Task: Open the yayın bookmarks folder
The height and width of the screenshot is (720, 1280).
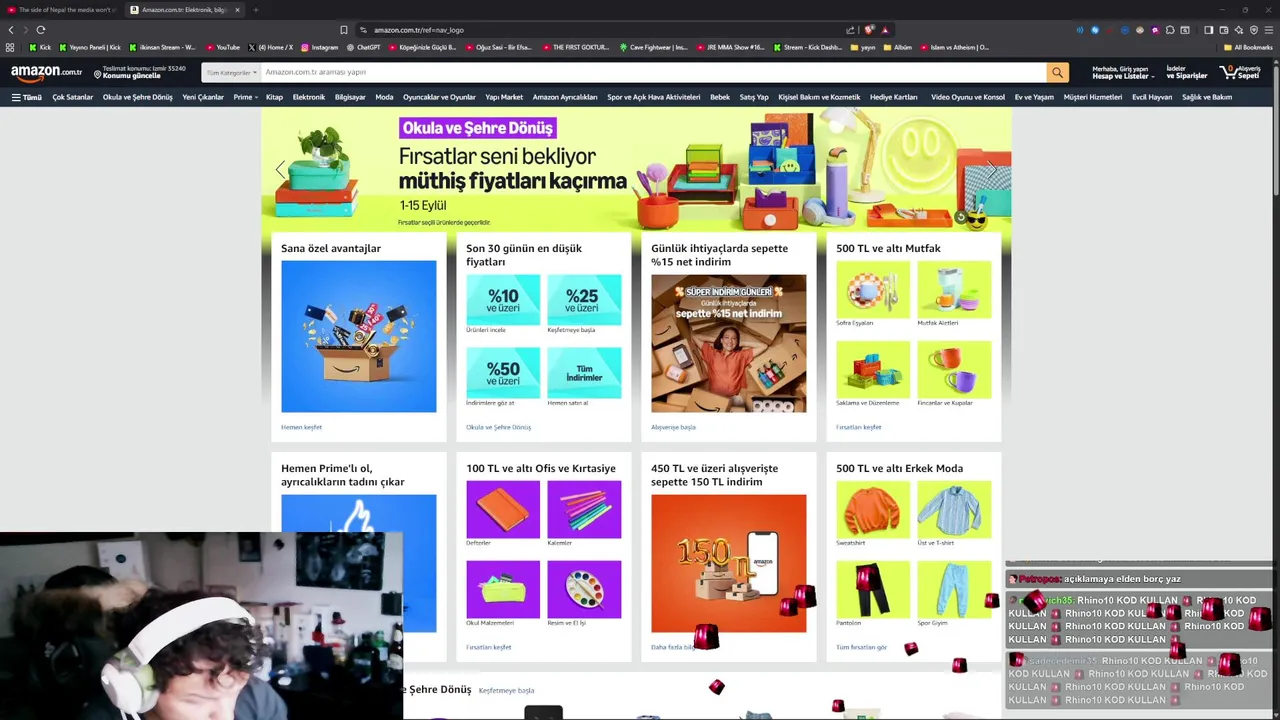Action: [863, 47]
